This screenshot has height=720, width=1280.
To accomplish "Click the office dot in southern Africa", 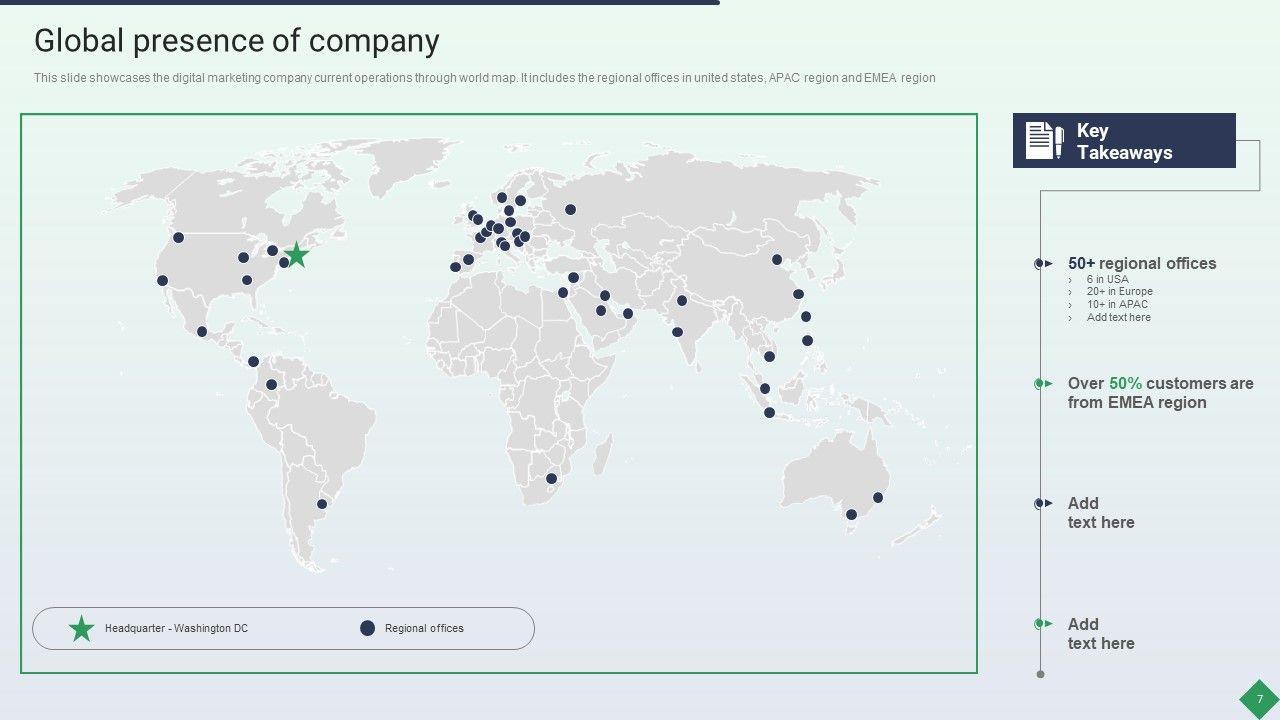I will [551, 479].
